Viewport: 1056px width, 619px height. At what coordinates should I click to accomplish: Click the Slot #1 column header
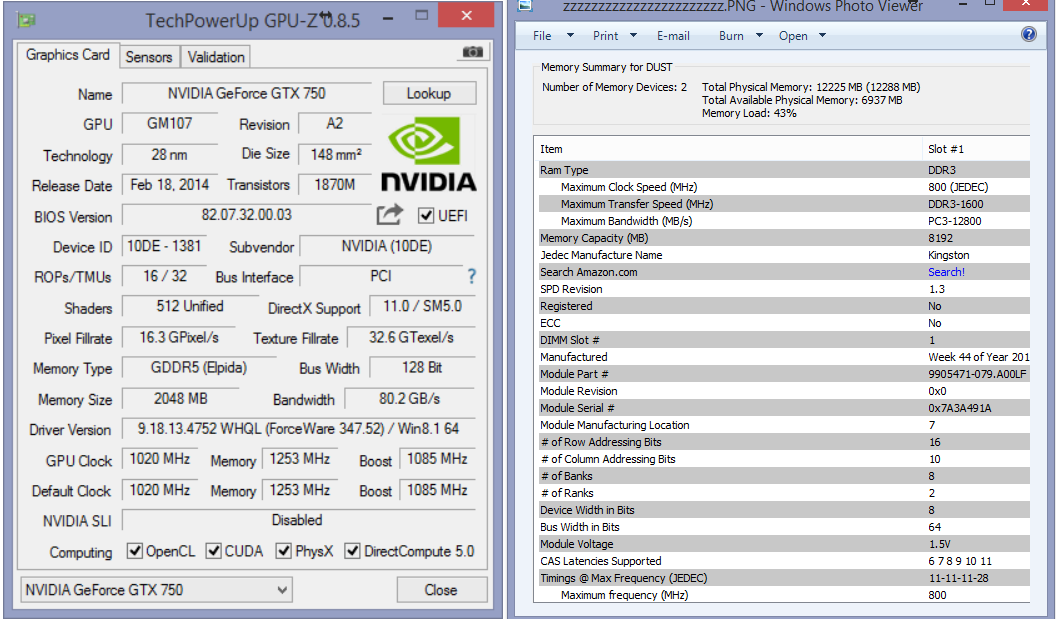click(976, 149)
